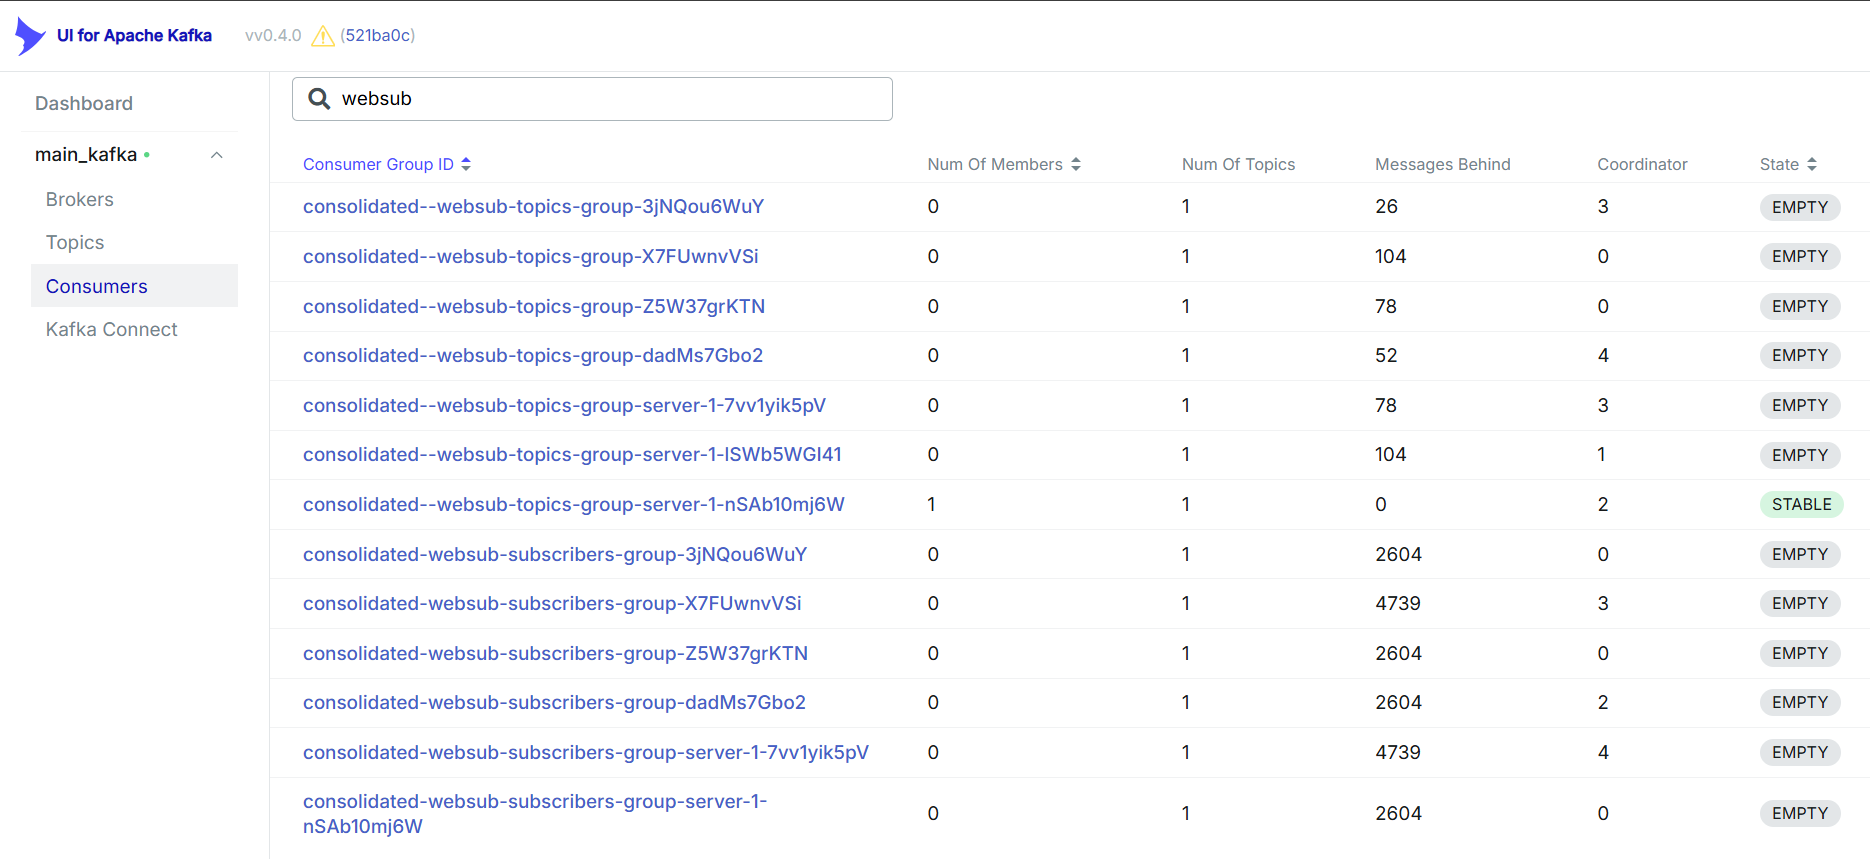Viewport: 1870px width, 859px height.
Task: Open the Topics section
Action: coord(75,242)
